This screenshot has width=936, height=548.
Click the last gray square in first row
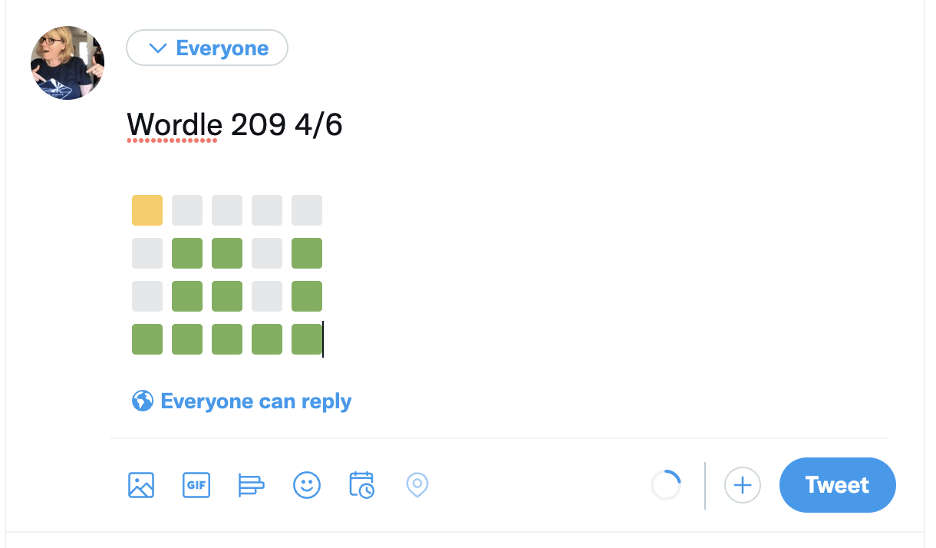[307, 211]
